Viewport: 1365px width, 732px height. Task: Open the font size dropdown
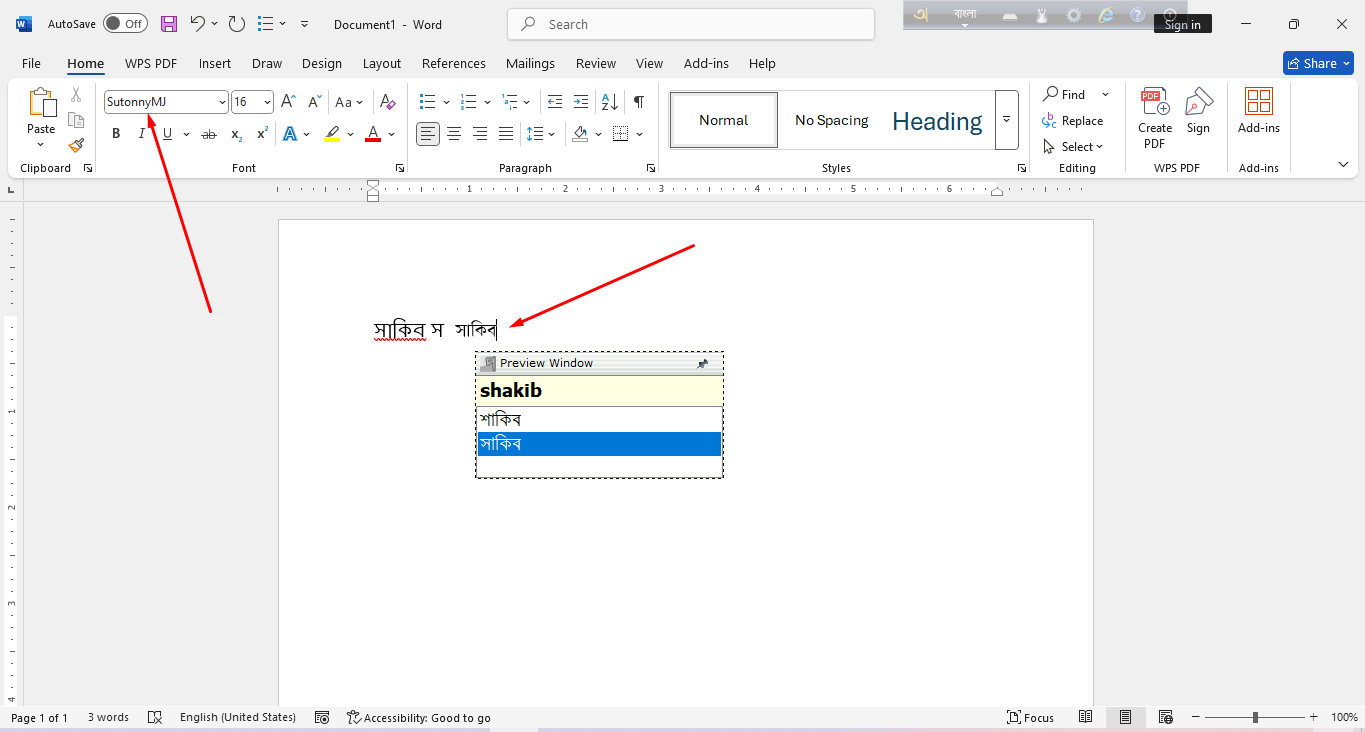pos(267,102)
